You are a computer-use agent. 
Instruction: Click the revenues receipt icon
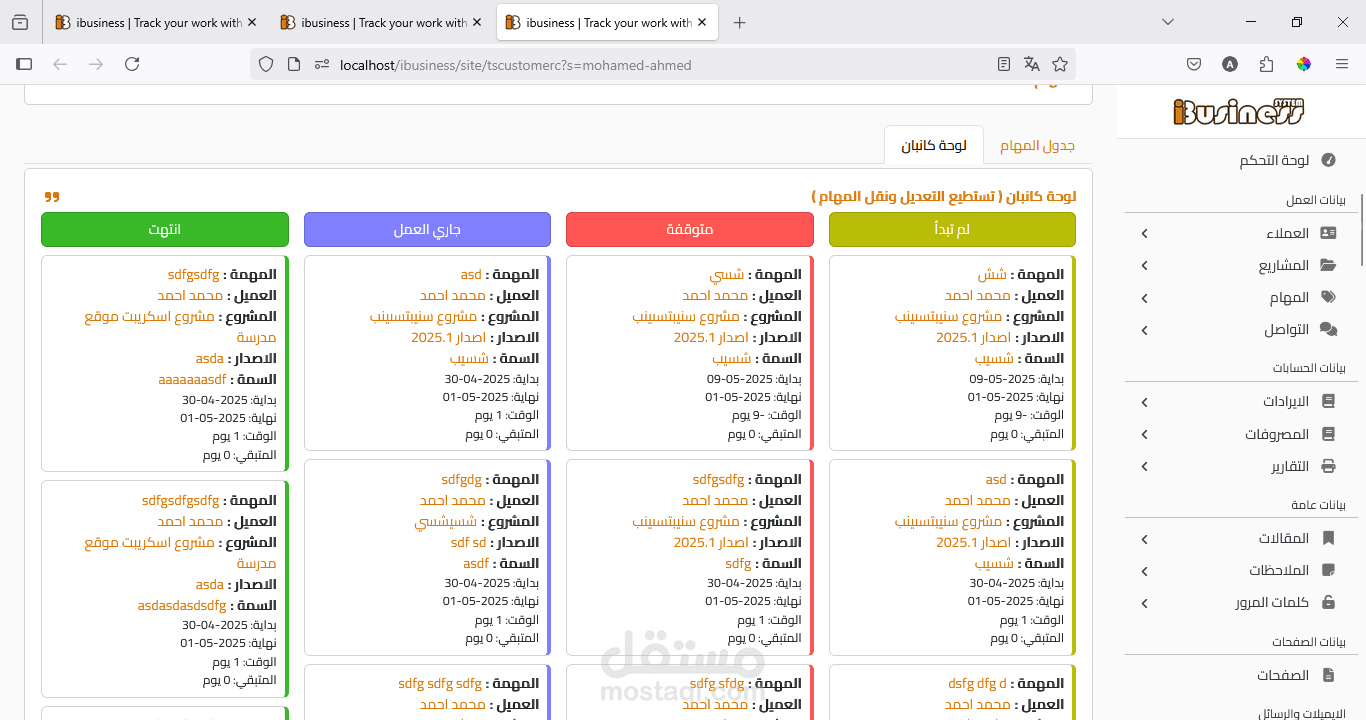click(1328, 402)
